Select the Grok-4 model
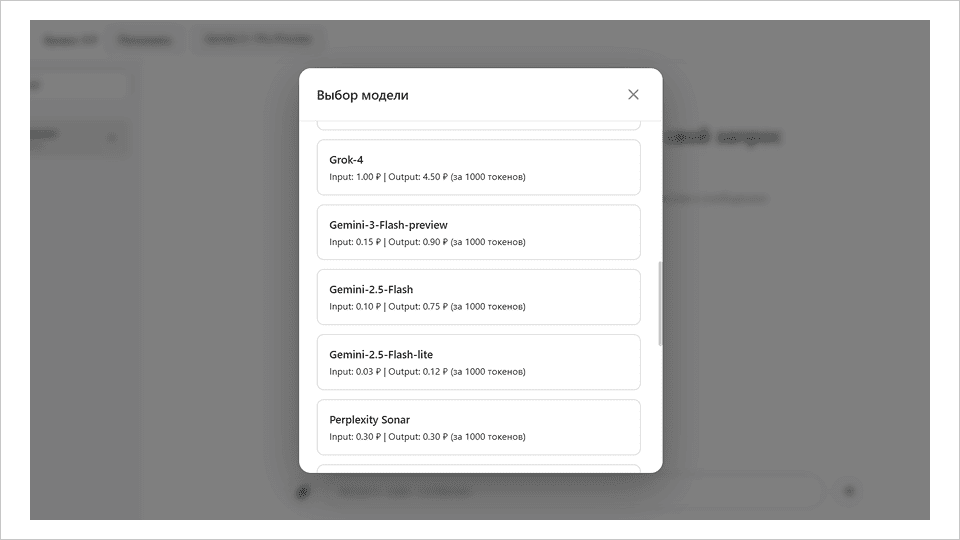 click(x=478, y=167)
